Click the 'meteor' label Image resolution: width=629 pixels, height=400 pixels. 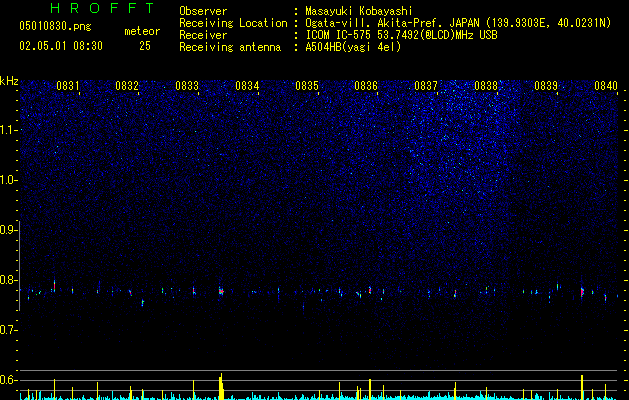point(142,31)
